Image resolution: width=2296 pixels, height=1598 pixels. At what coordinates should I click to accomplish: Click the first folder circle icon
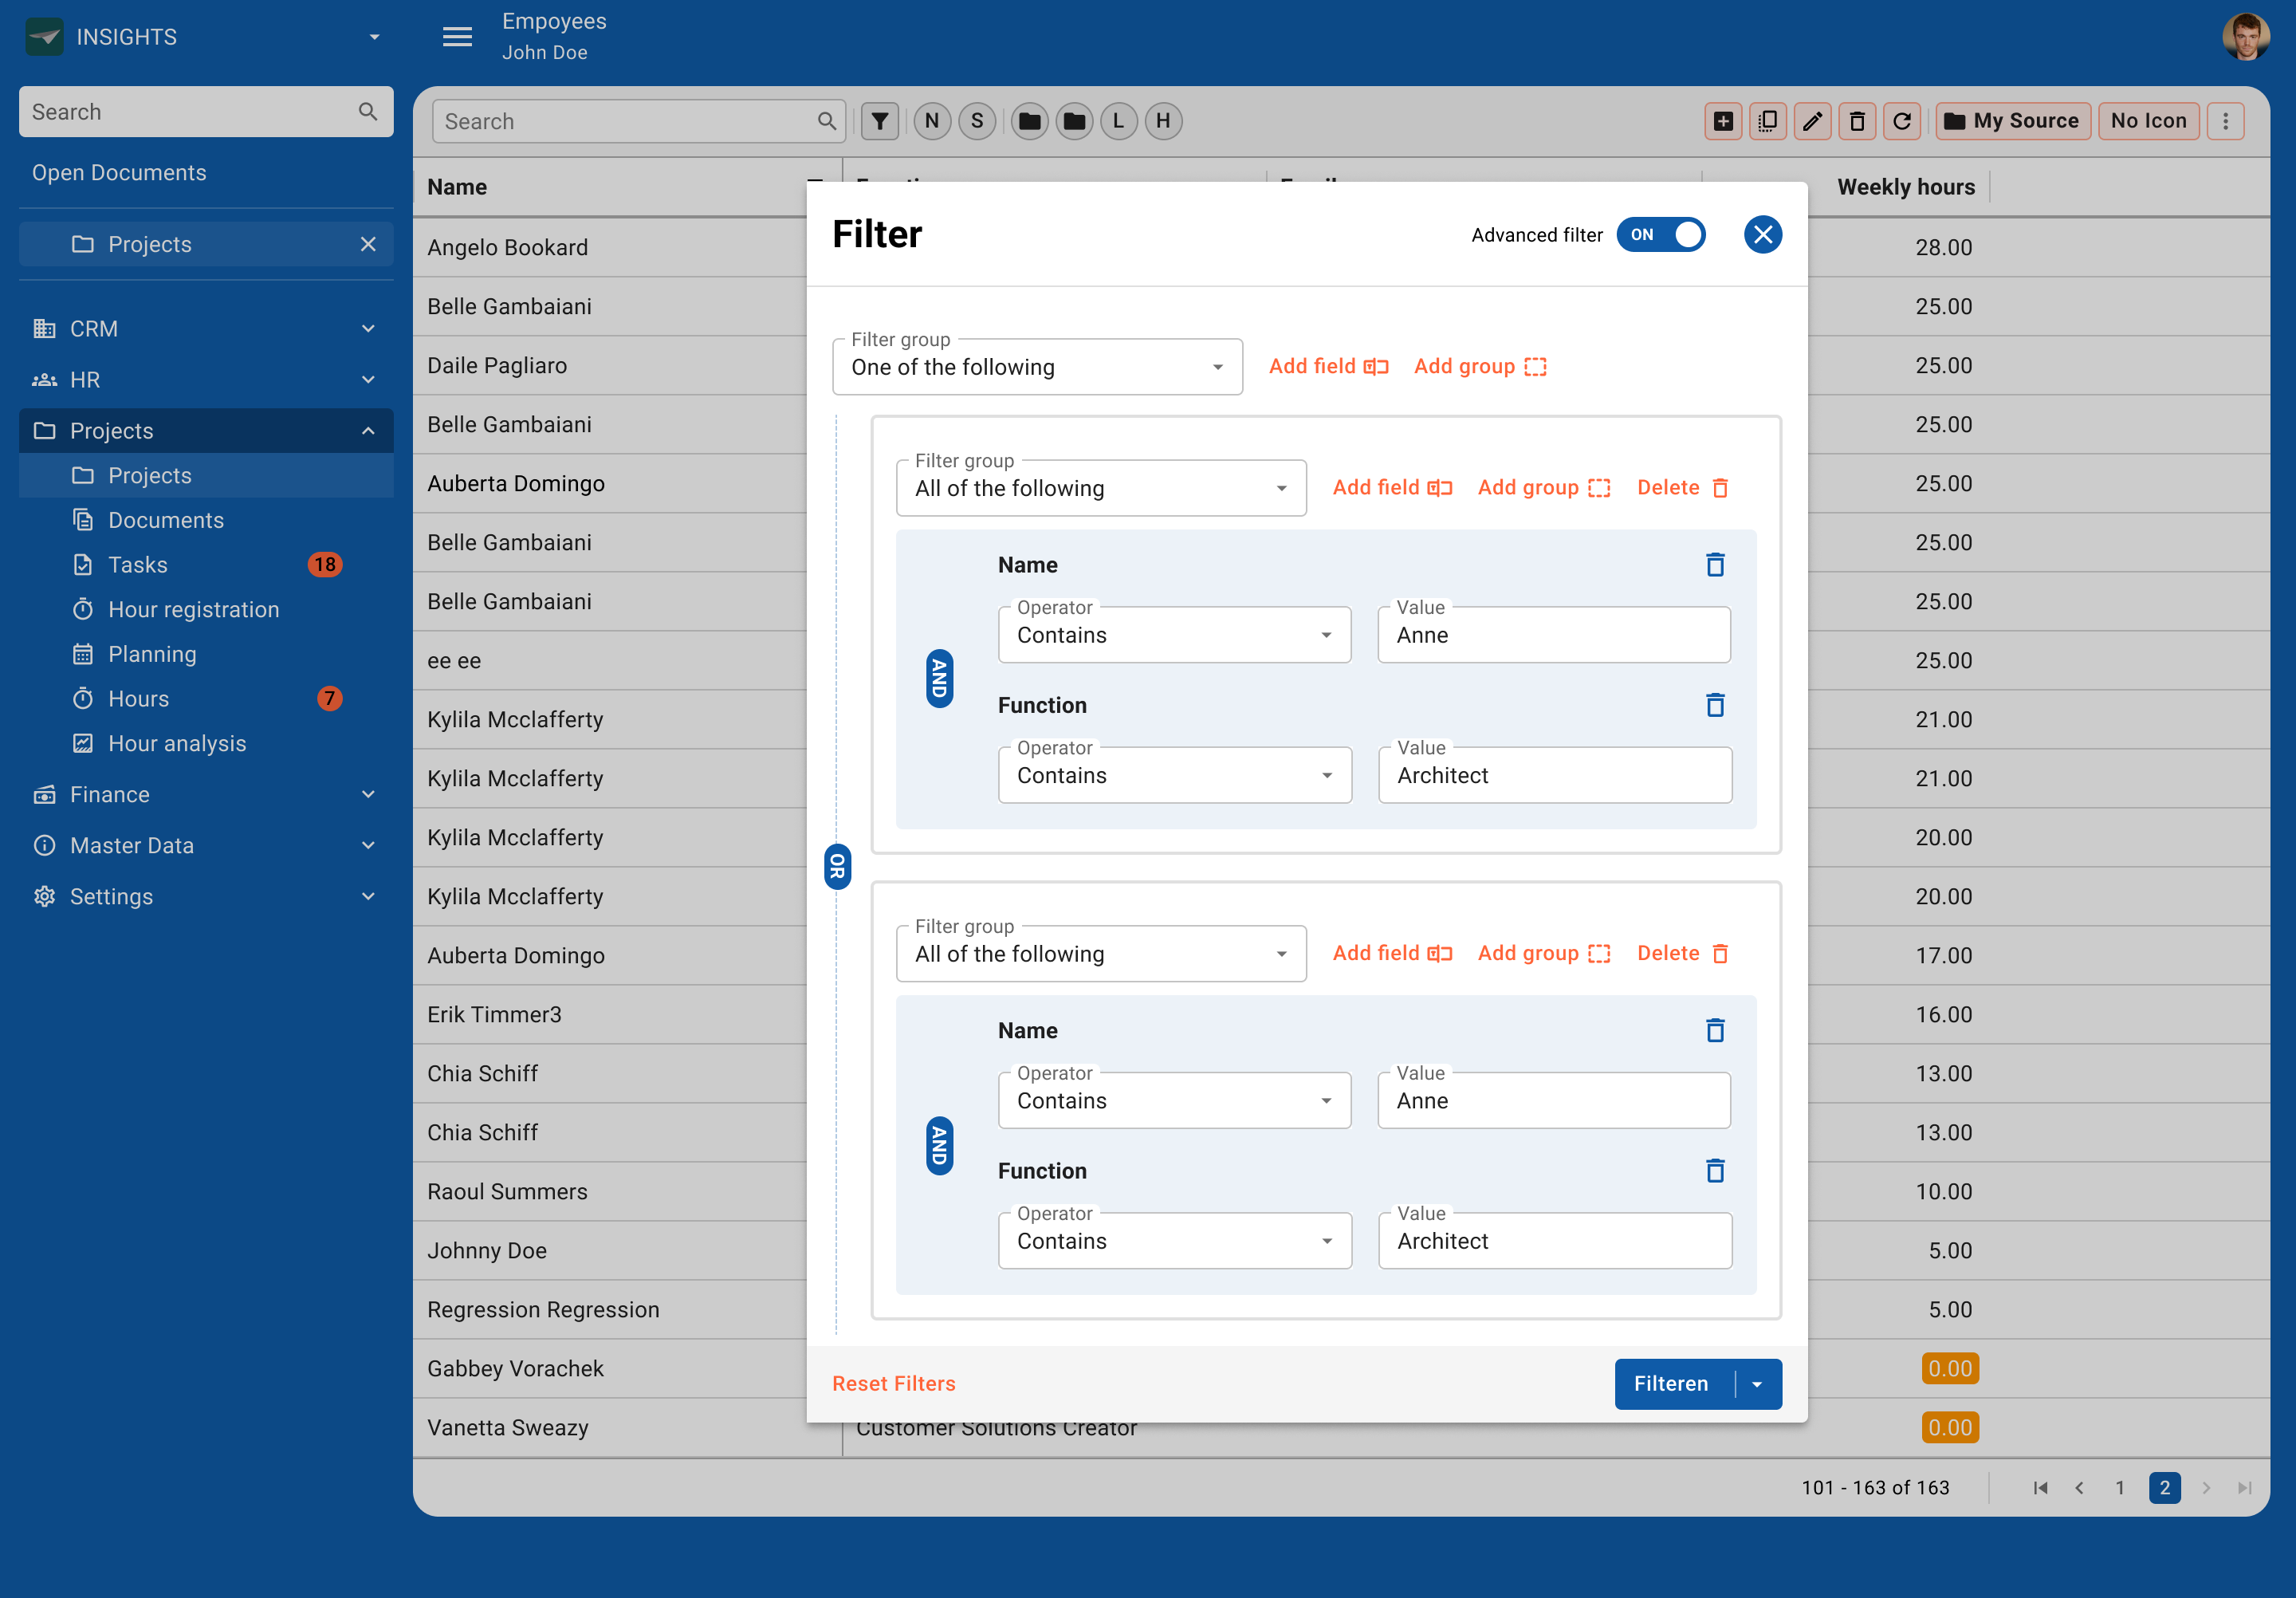click(x=1029, y=121)
